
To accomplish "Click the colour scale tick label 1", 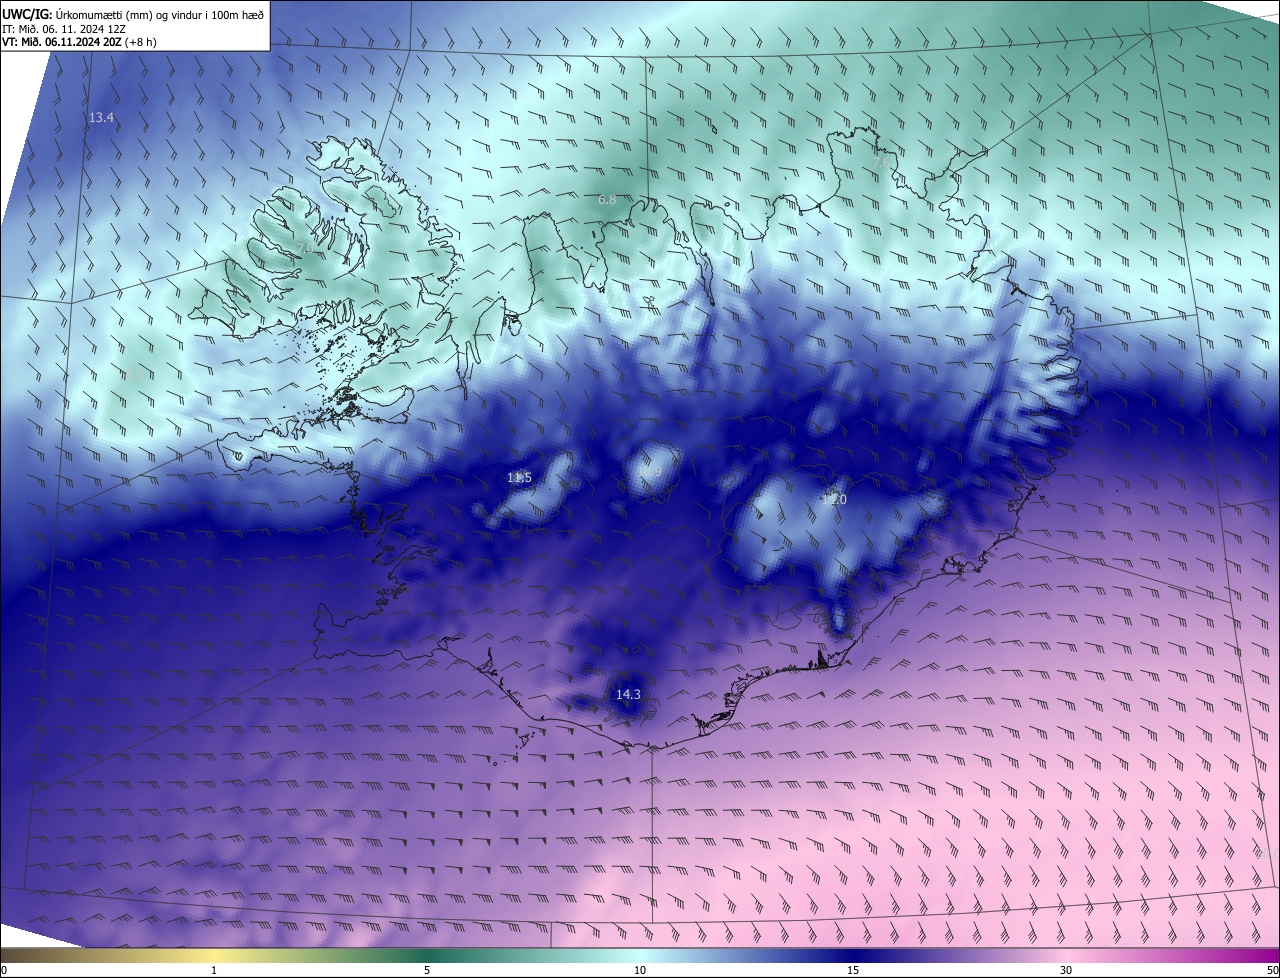I will 214,970.
